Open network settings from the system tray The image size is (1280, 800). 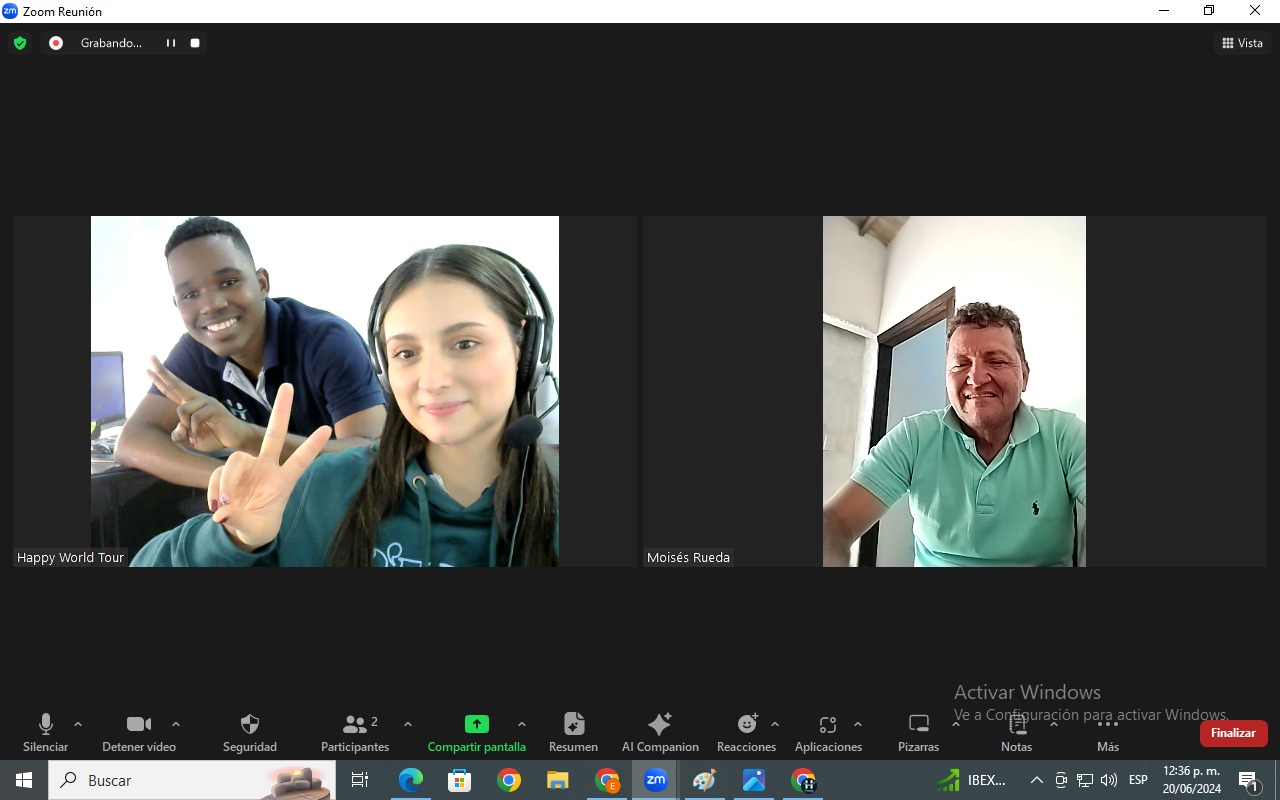coord(1085,780)
